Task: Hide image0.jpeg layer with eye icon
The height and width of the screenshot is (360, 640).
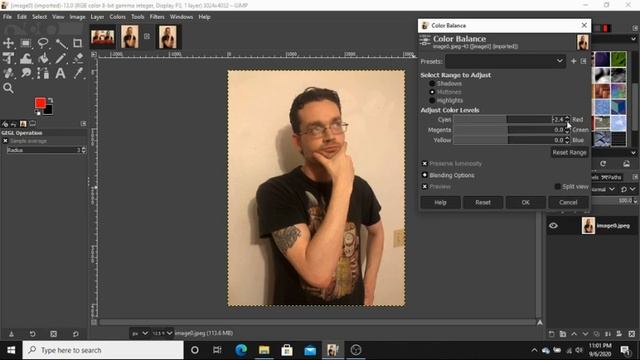Action: [553, 225]
